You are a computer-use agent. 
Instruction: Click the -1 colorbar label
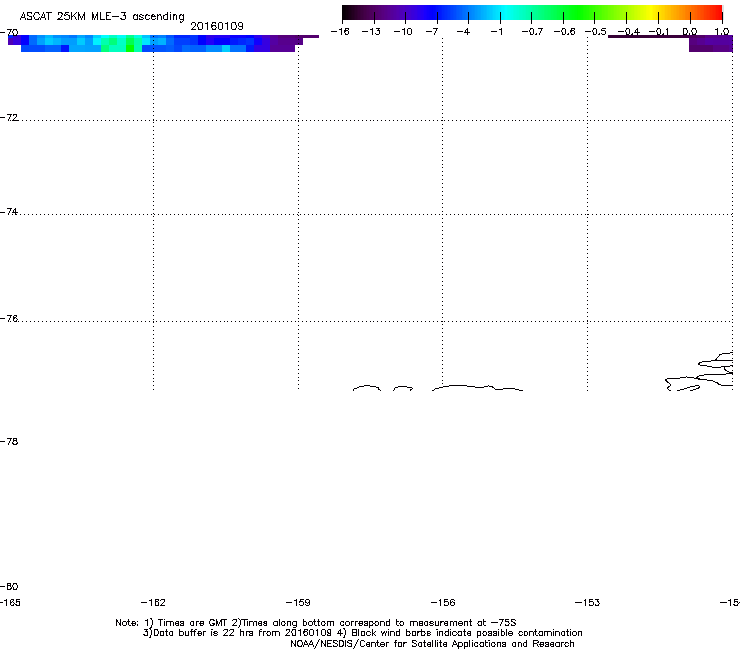point(496,32)
